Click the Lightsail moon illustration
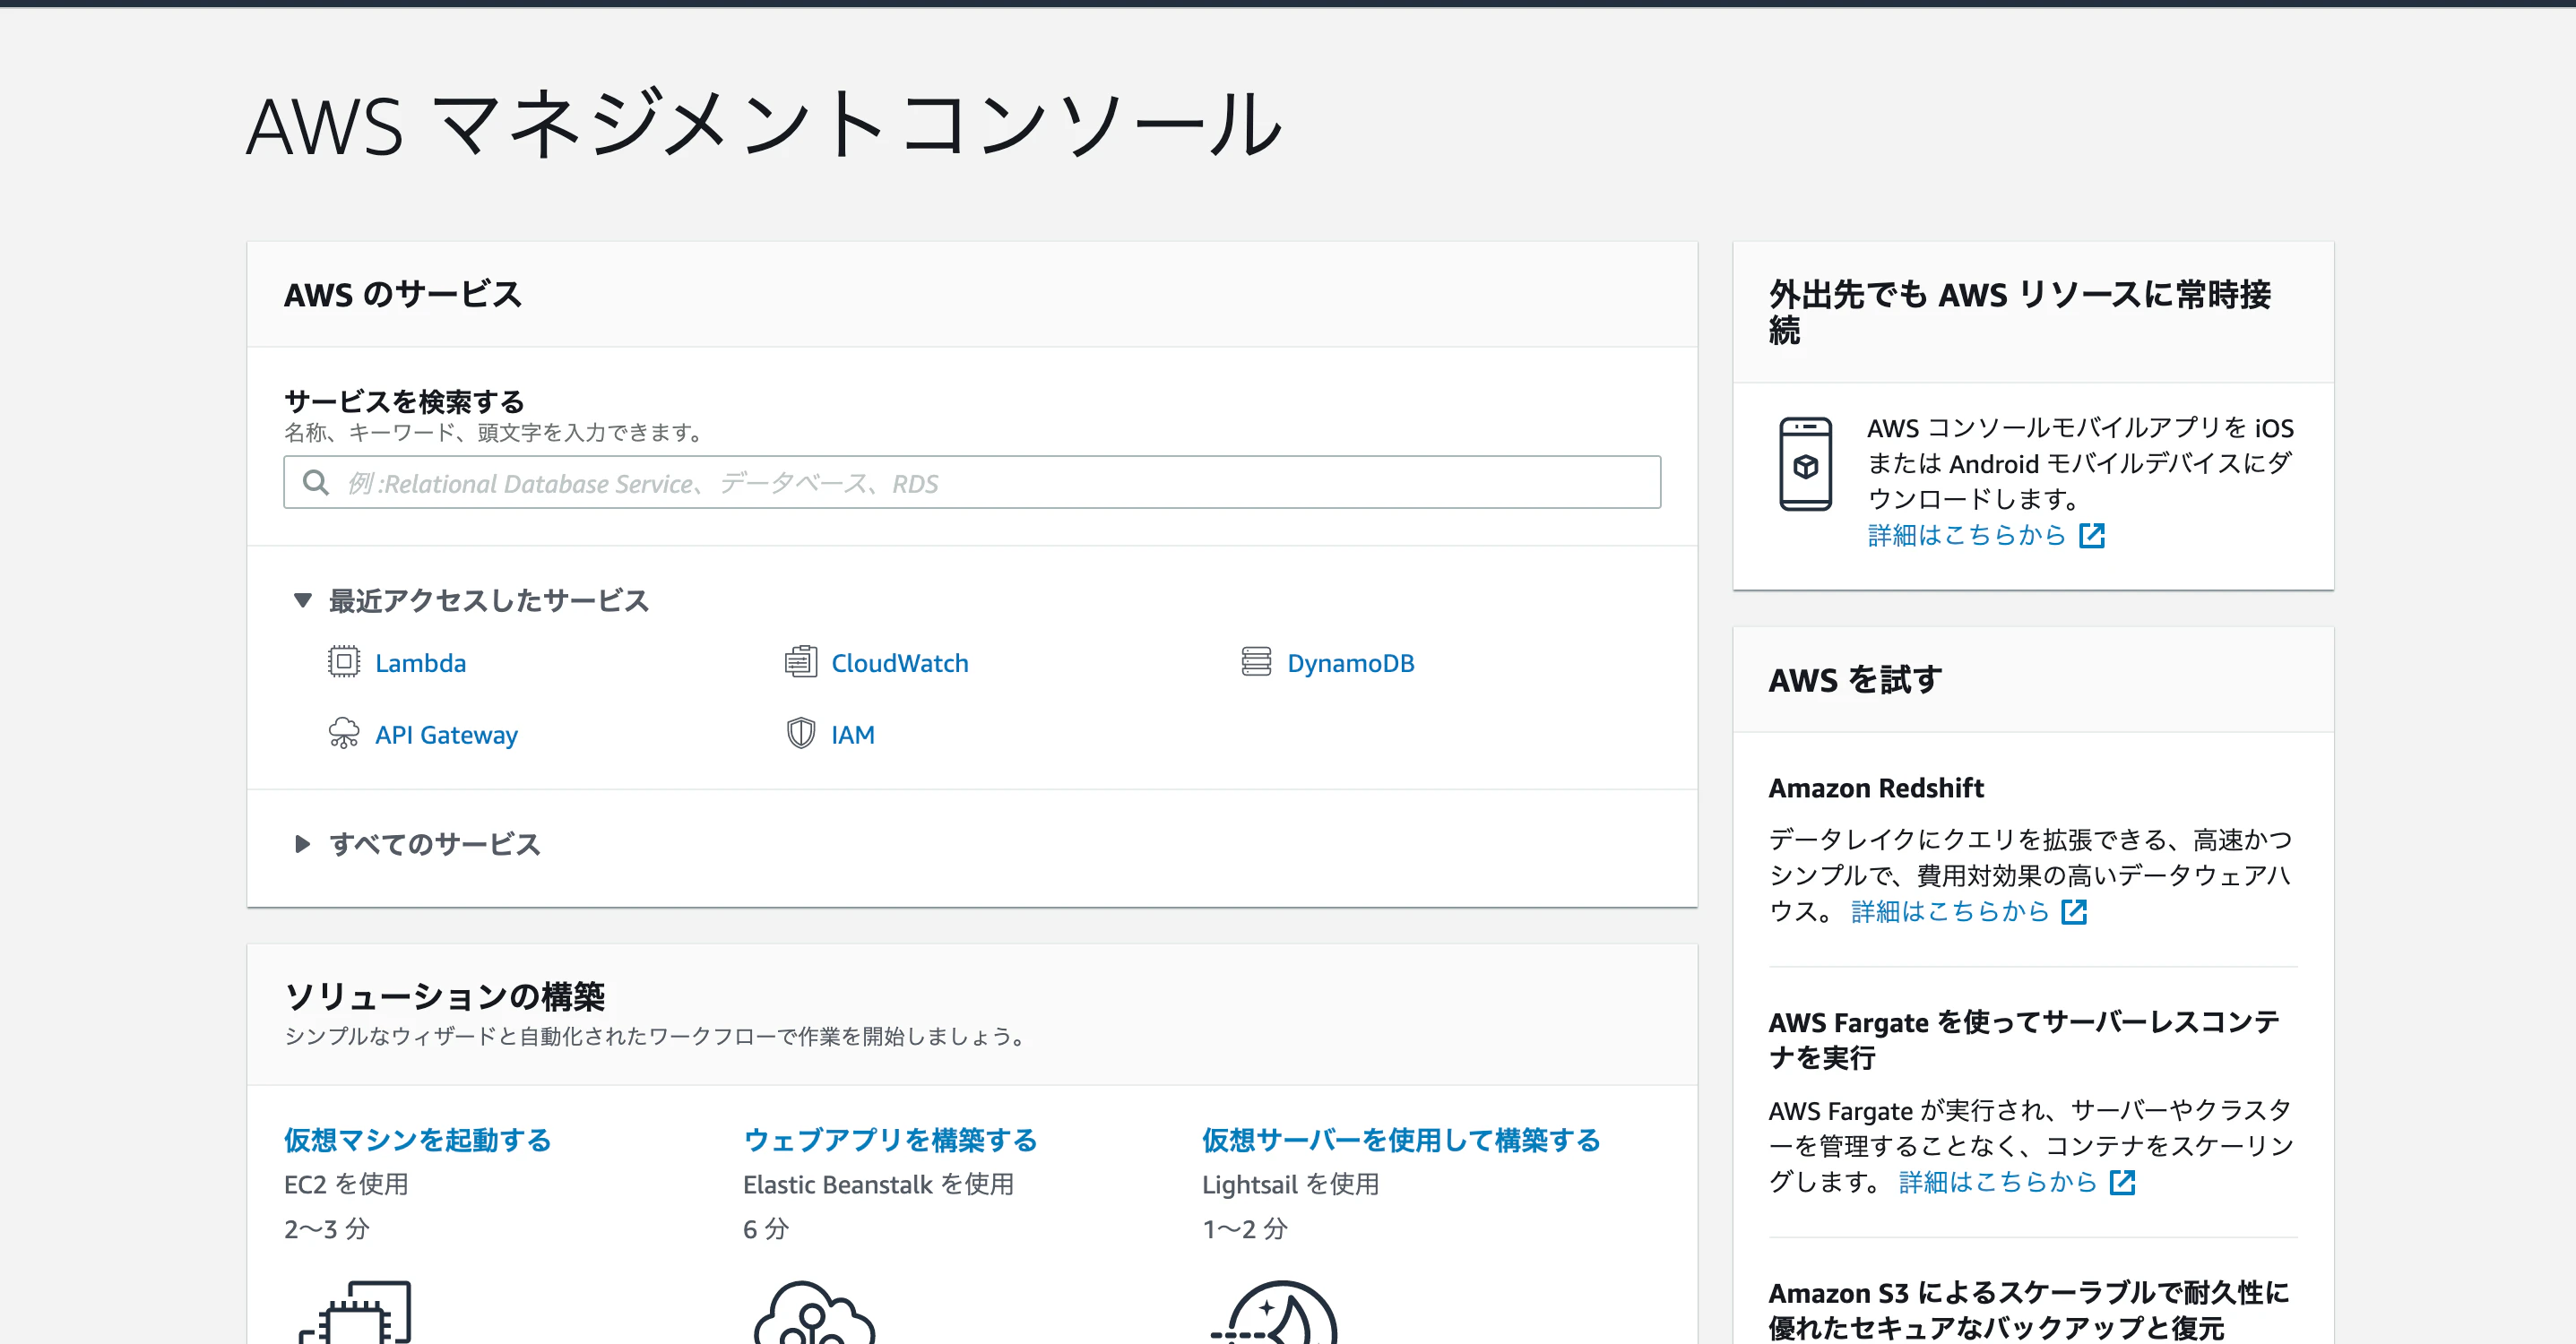The height and width of the screenshot is (1344, 2576). tap(1274, 1312)
